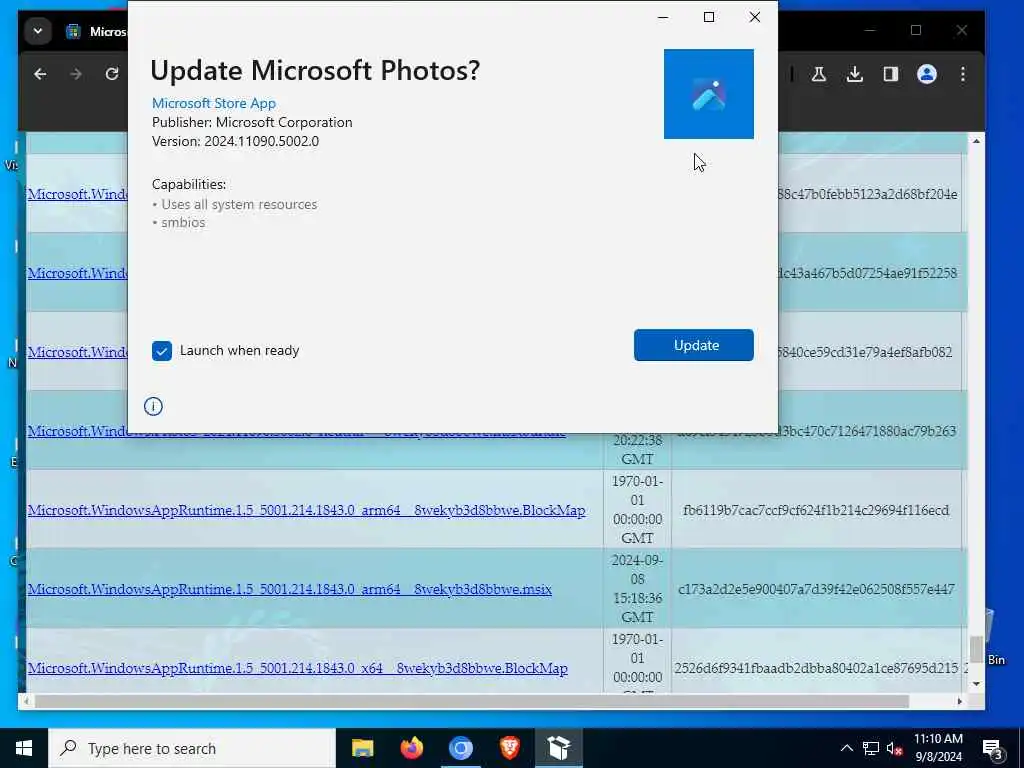Minimize the browser window behind
The width and height of the screenshot is (1024, 768).
click(x=870, y=30)
